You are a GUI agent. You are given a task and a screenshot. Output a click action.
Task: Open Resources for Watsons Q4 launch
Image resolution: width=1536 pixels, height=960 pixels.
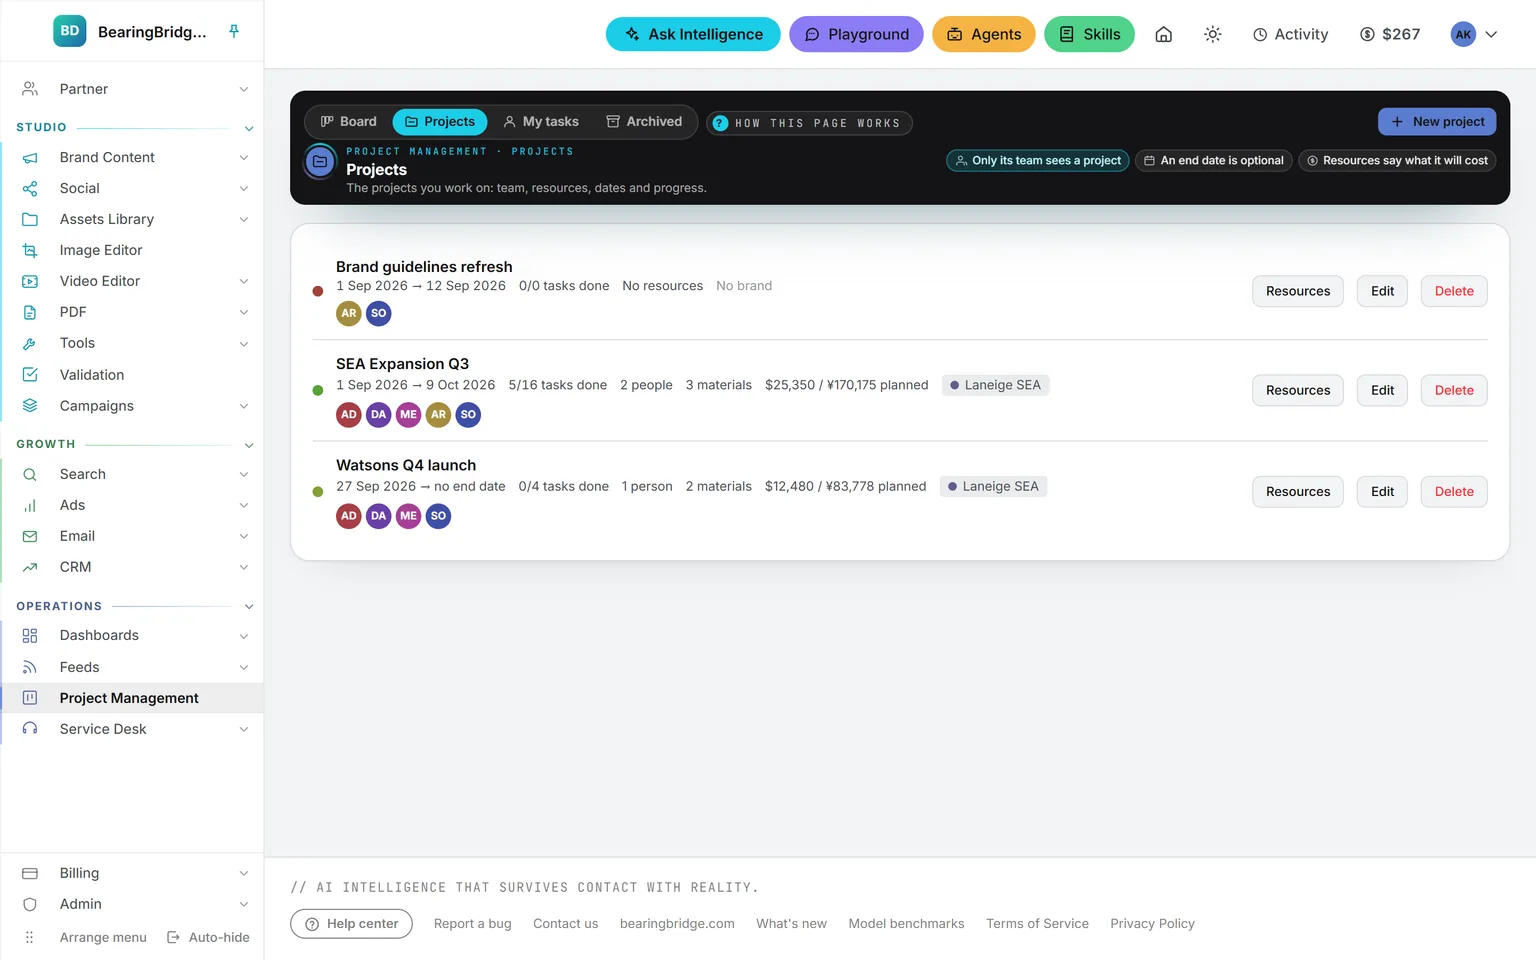click(x=1298, y=491)
